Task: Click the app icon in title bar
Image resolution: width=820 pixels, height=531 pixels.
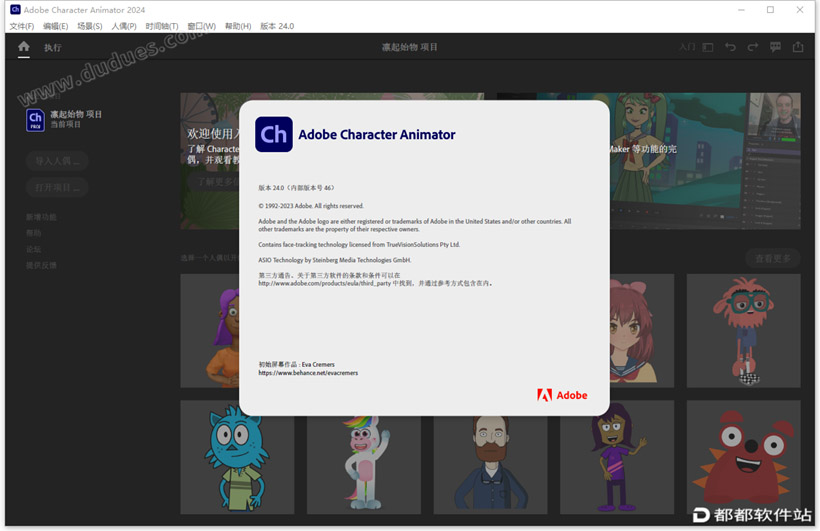Action: [x=15, y=9]
